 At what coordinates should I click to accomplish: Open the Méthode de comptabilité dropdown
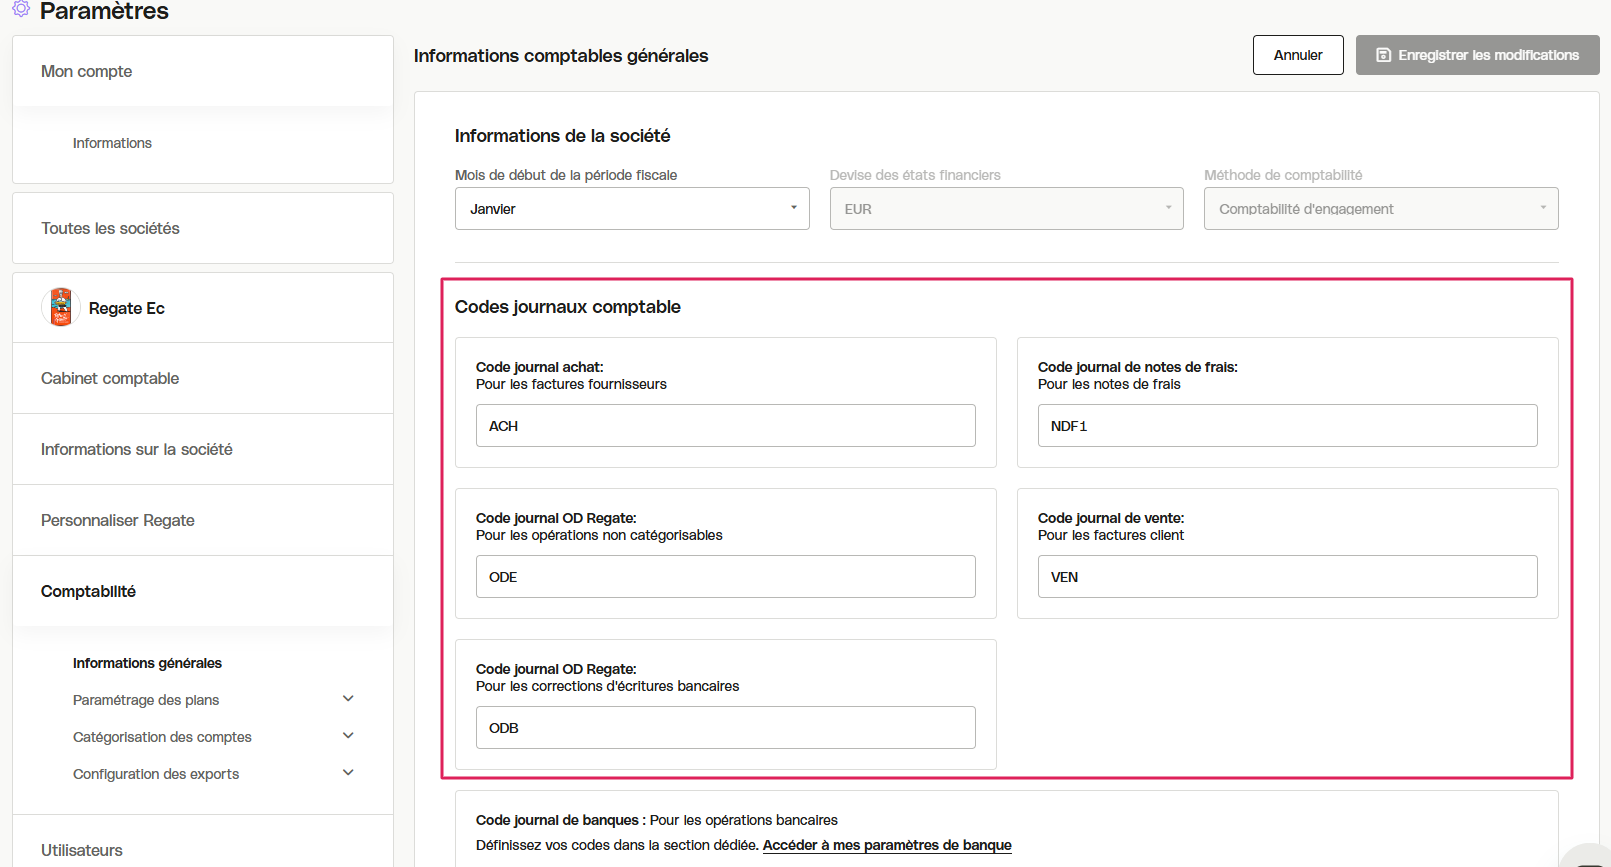pos(1381,209)
